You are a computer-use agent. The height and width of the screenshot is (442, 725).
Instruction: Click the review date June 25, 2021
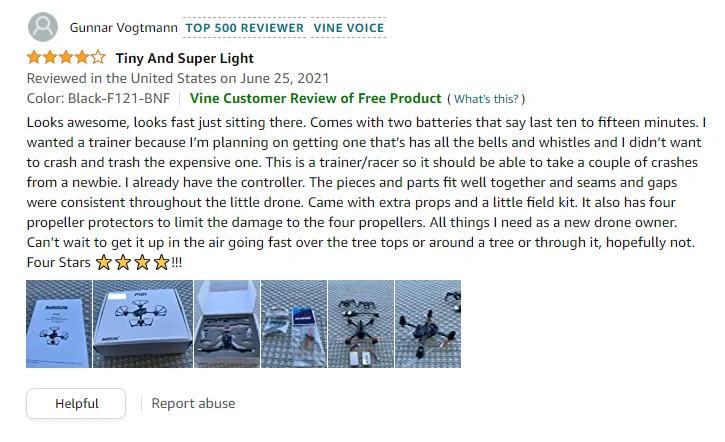[284, 78]
